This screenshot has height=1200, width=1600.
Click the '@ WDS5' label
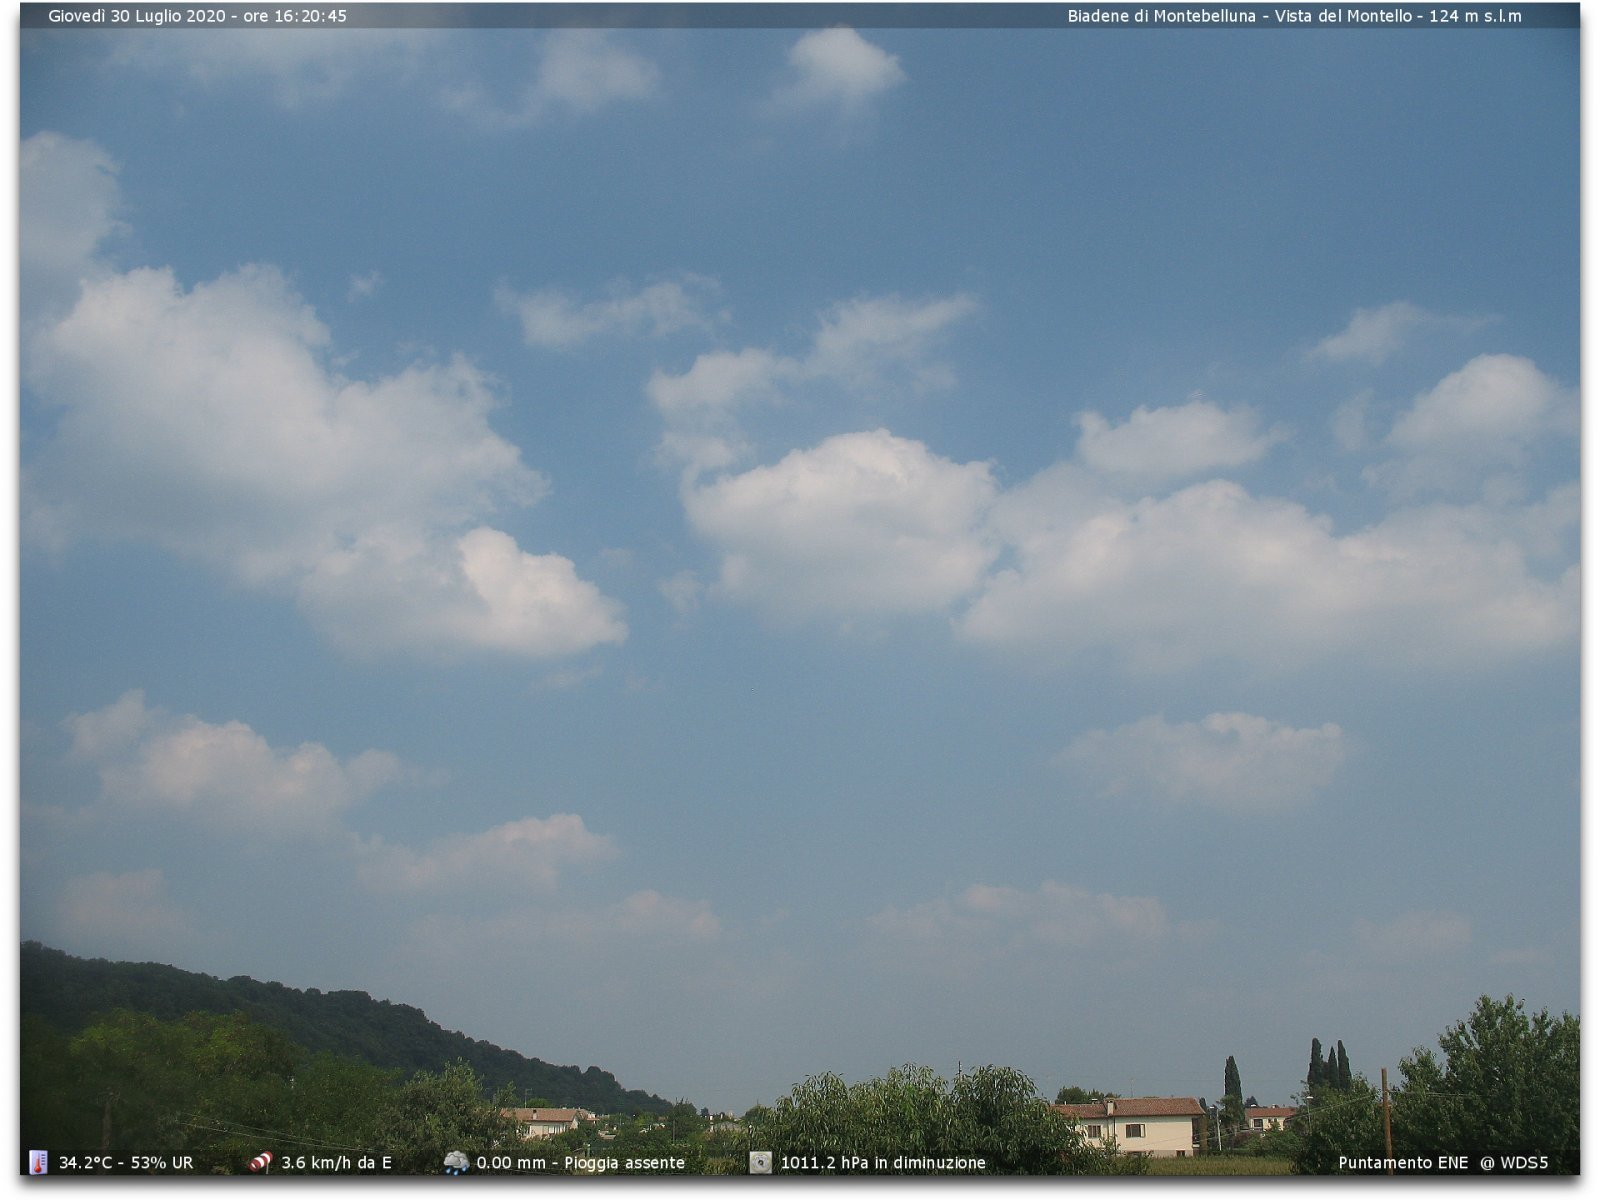tap(1514, 1163)
